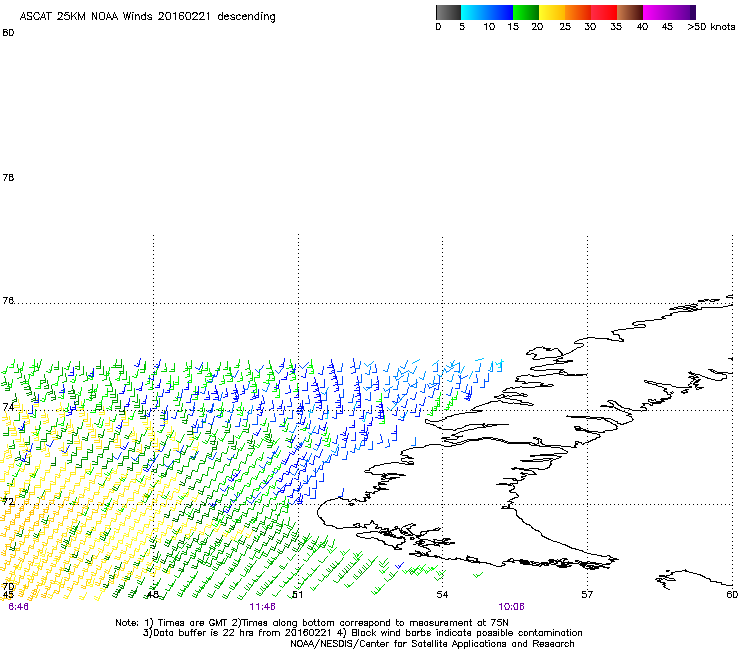Click the note line starting '3)Data buffer is 22 hrs'
The image size is (740, 650).
tap(362, 633)
